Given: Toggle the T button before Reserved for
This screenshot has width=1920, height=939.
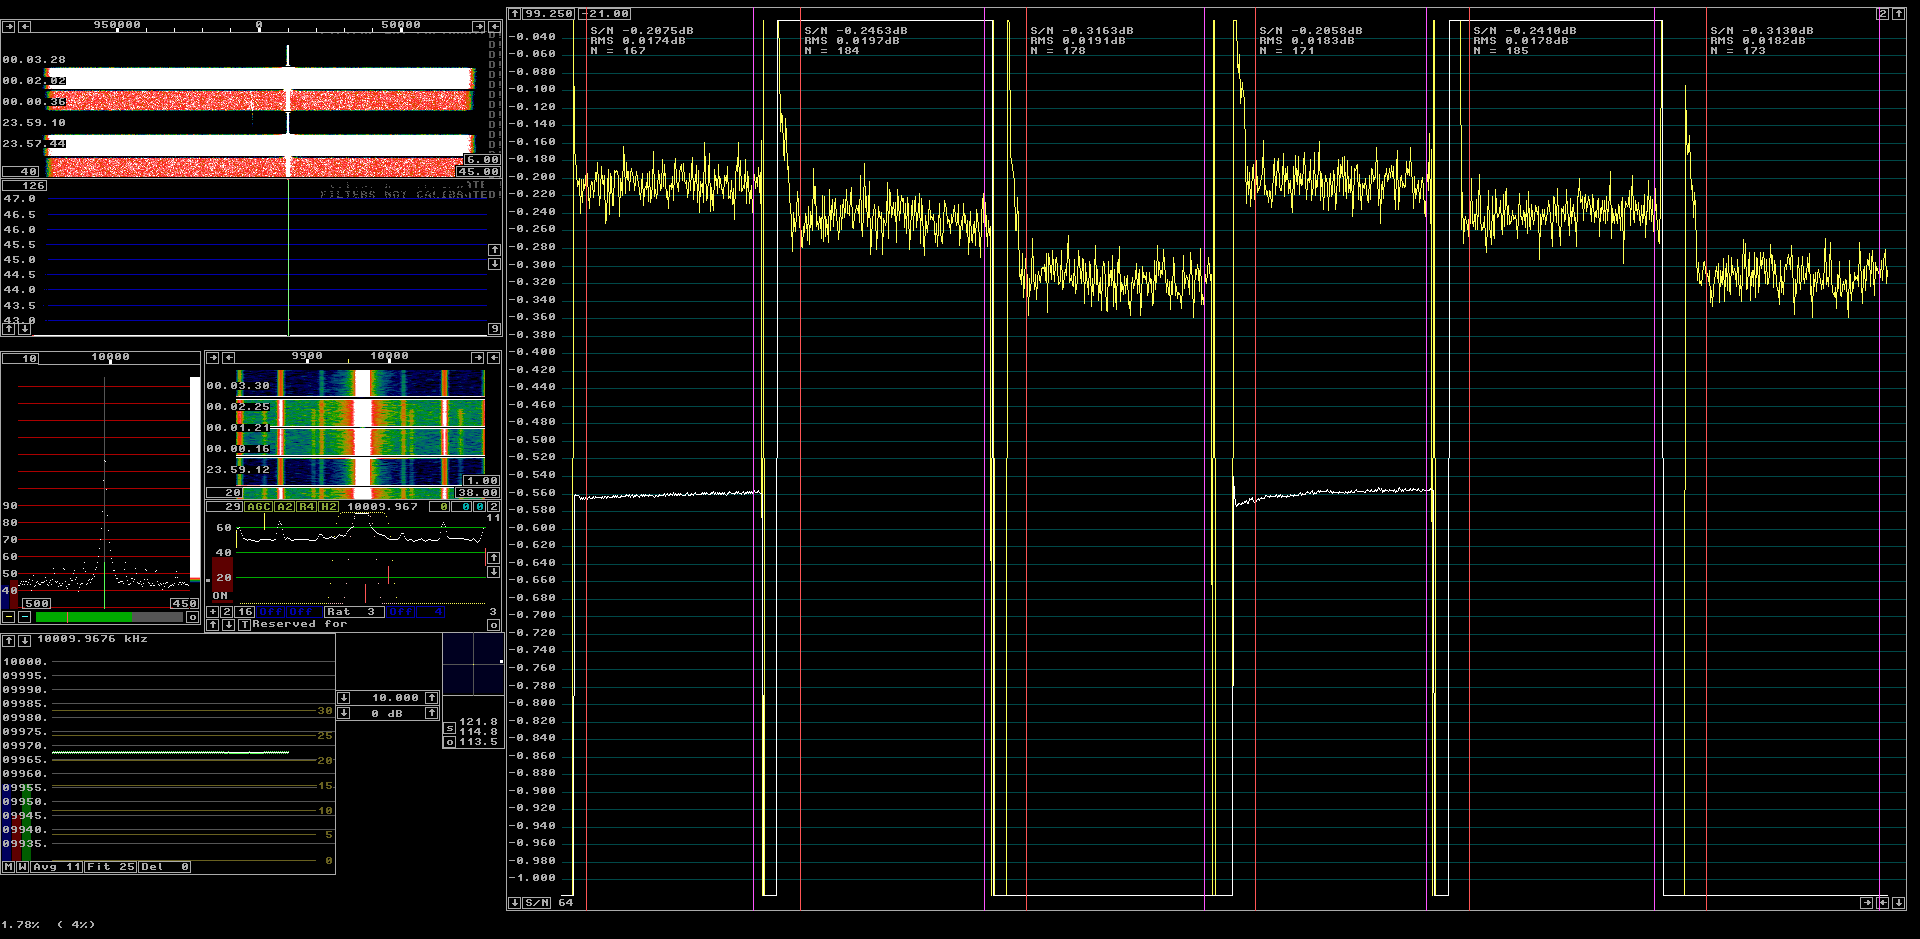Looking at the screenshot, I should pos(244,624).
